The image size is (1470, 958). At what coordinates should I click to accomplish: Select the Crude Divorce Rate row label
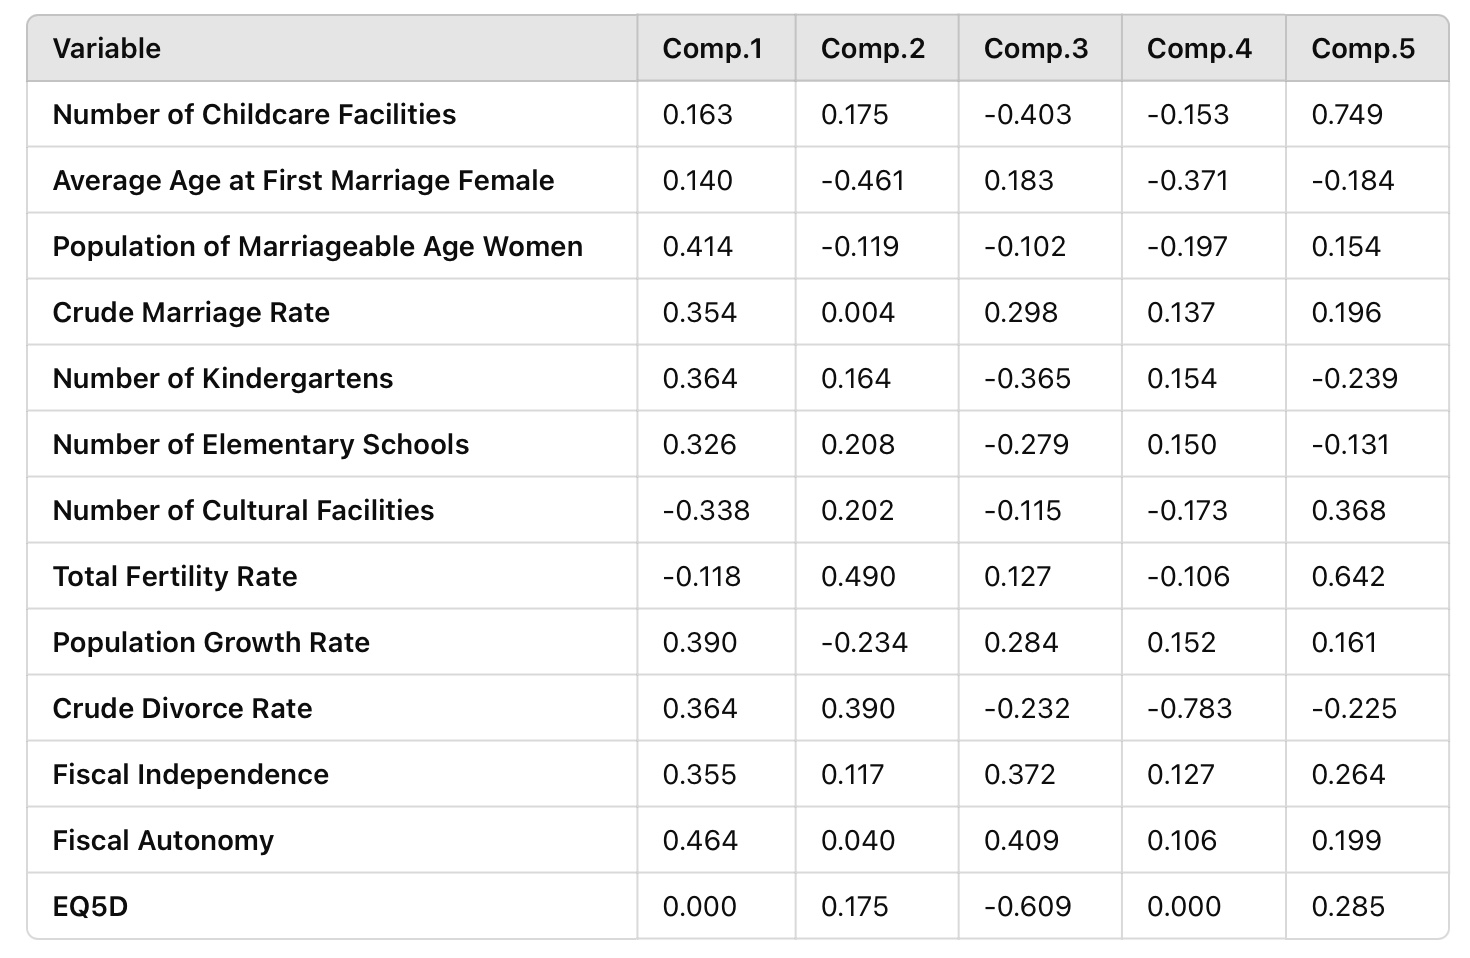(x=182, y=708)
